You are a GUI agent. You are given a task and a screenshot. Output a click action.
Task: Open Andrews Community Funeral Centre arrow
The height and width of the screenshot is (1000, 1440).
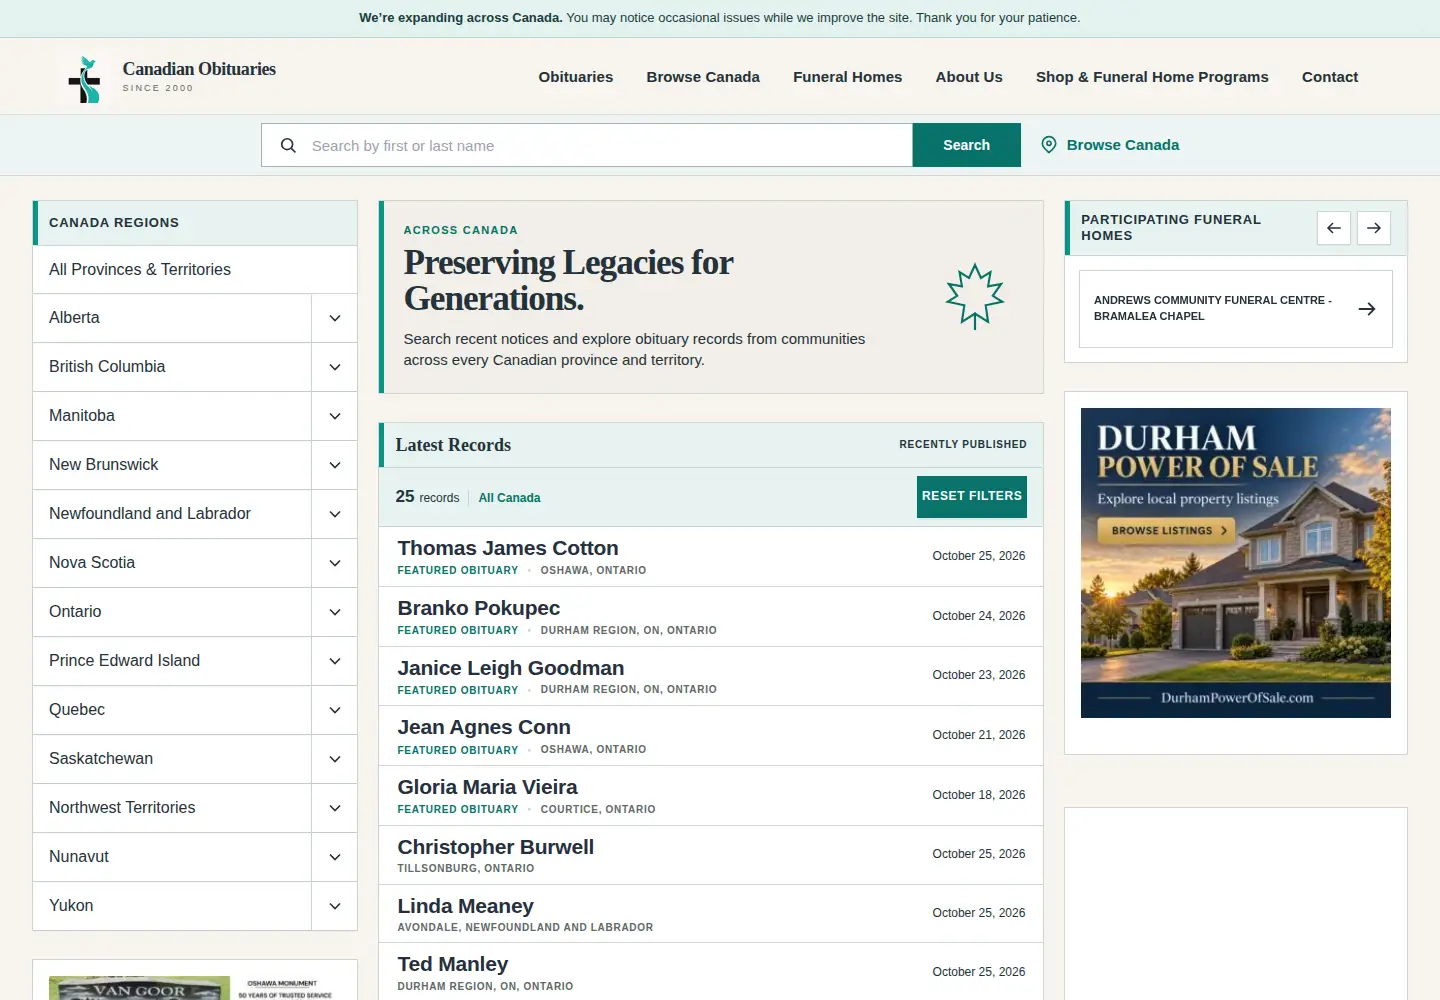tap(1367, 309)
